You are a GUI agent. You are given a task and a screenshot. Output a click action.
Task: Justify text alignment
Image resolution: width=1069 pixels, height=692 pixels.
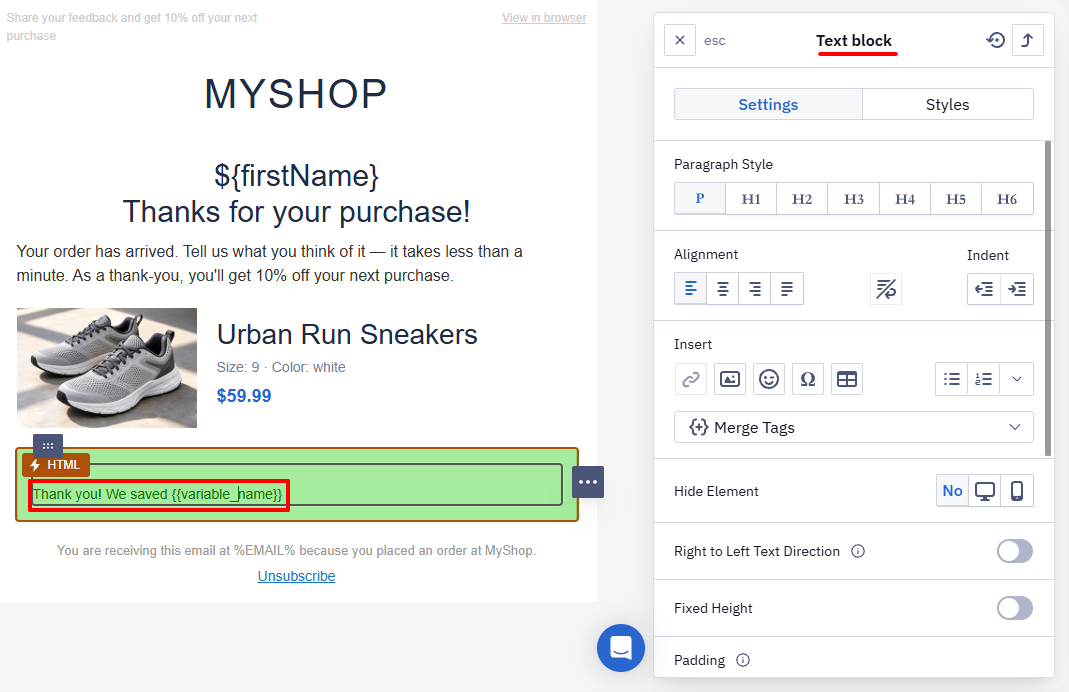(787, 288)
